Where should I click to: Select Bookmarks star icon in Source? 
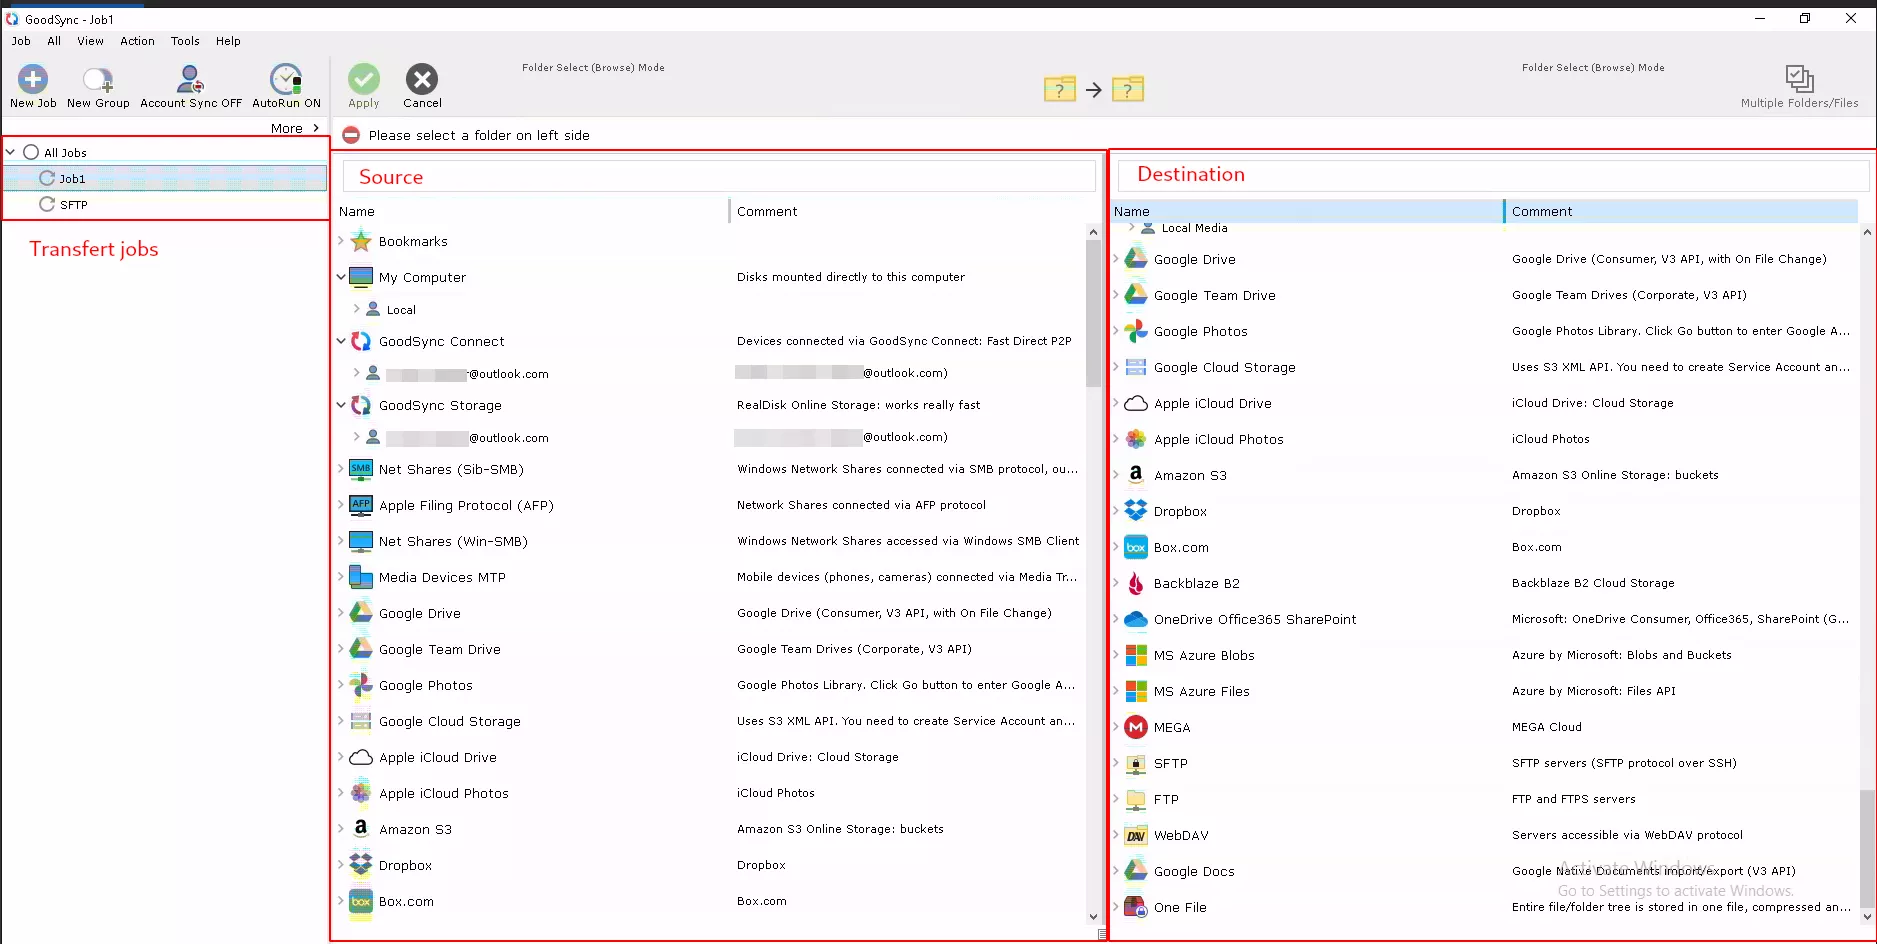point(361,241)
